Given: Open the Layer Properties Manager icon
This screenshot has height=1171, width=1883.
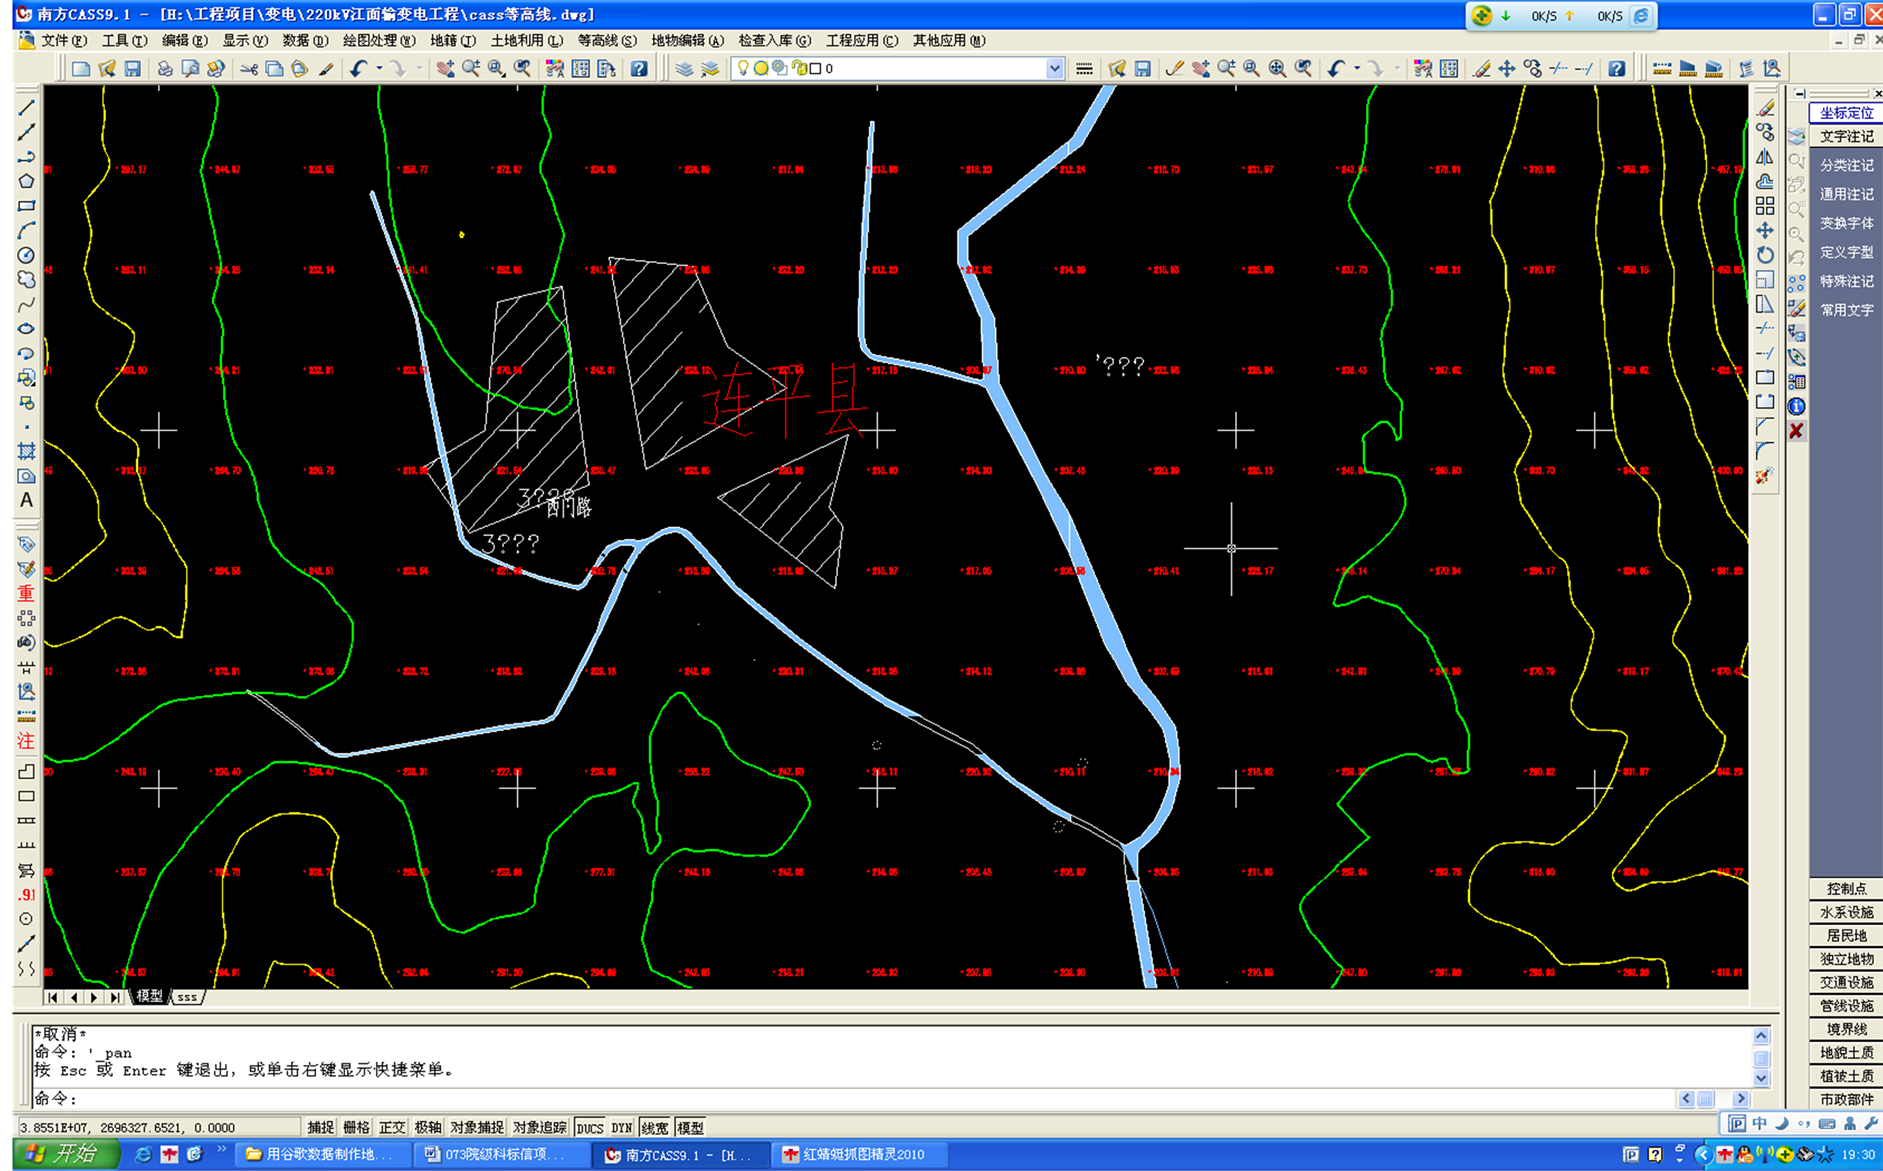Looking at the screenshot, I should pyautogui.click(x=684, y=69).
